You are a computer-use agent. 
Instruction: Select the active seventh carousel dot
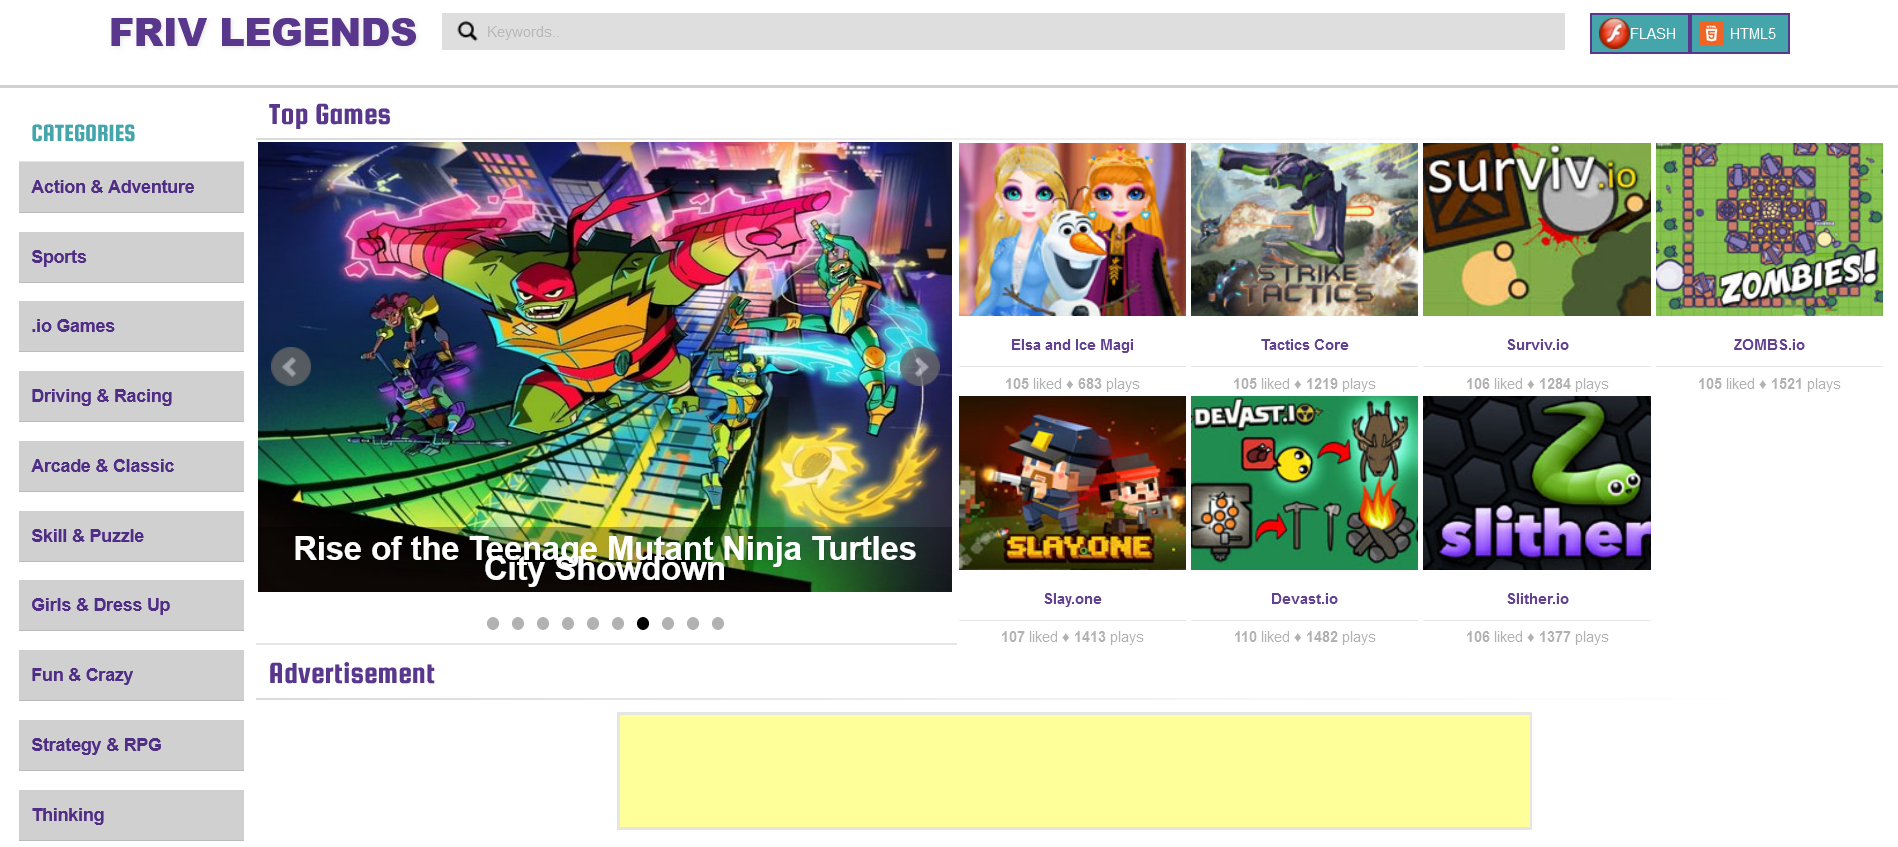pos(643,623)
